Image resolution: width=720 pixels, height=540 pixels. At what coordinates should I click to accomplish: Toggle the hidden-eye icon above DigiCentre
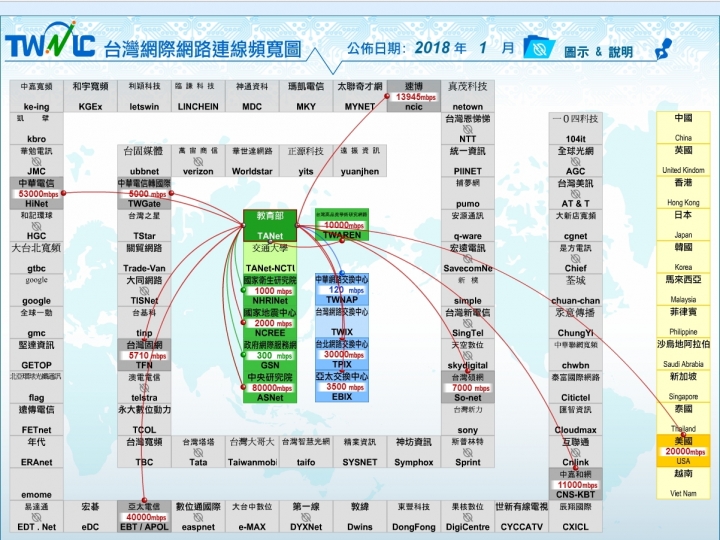pos(467,518)
